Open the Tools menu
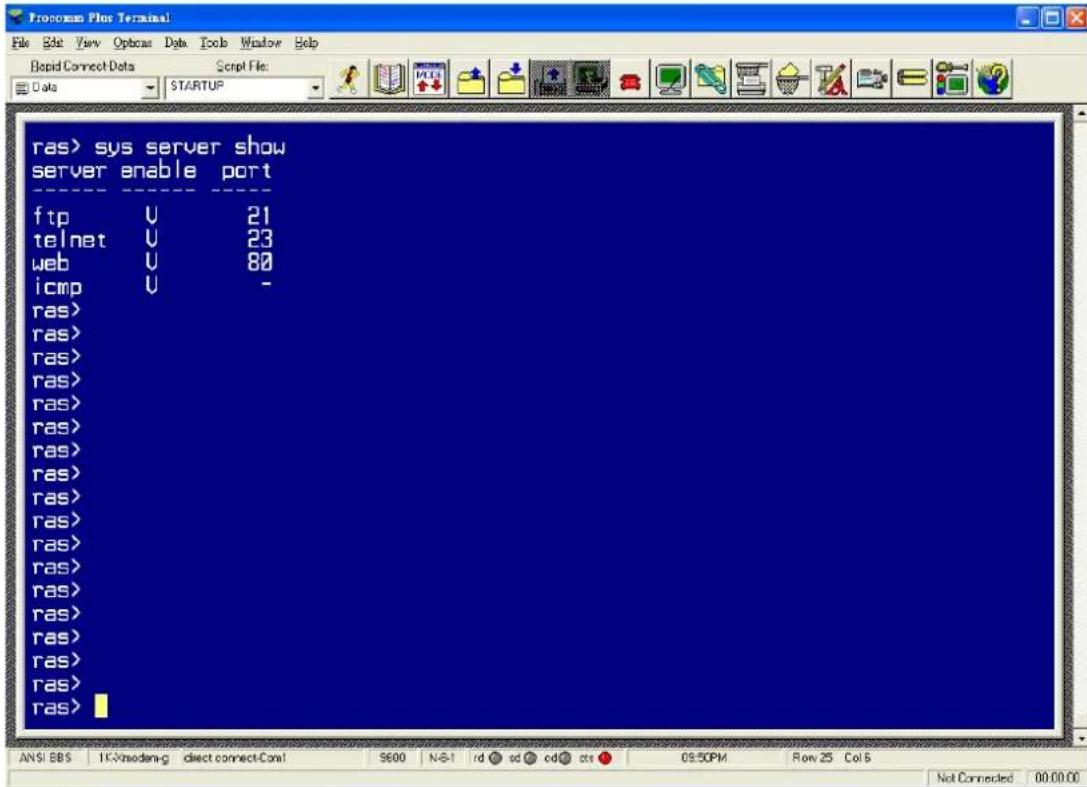This screenshot has width=1087, height=787. click(x=214, y=43)
